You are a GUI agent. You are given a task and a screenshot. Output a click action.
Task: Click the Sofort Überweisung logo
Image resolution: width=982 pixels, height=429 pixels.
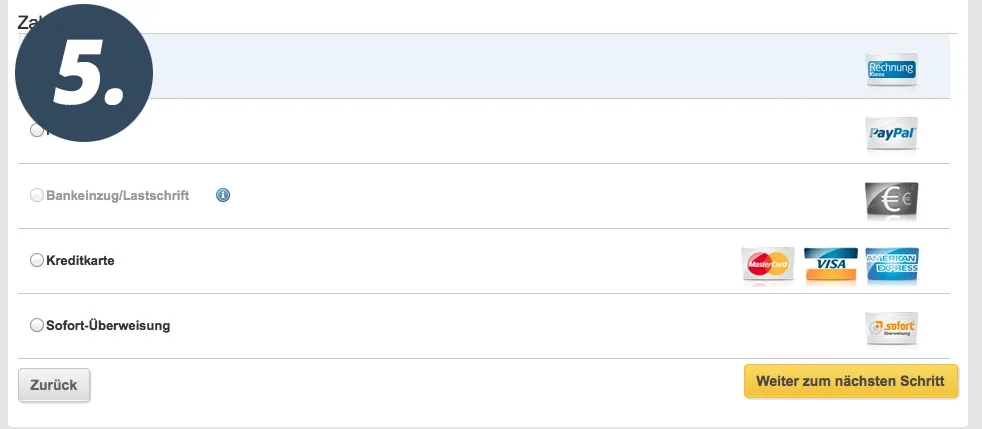point(891,328)
